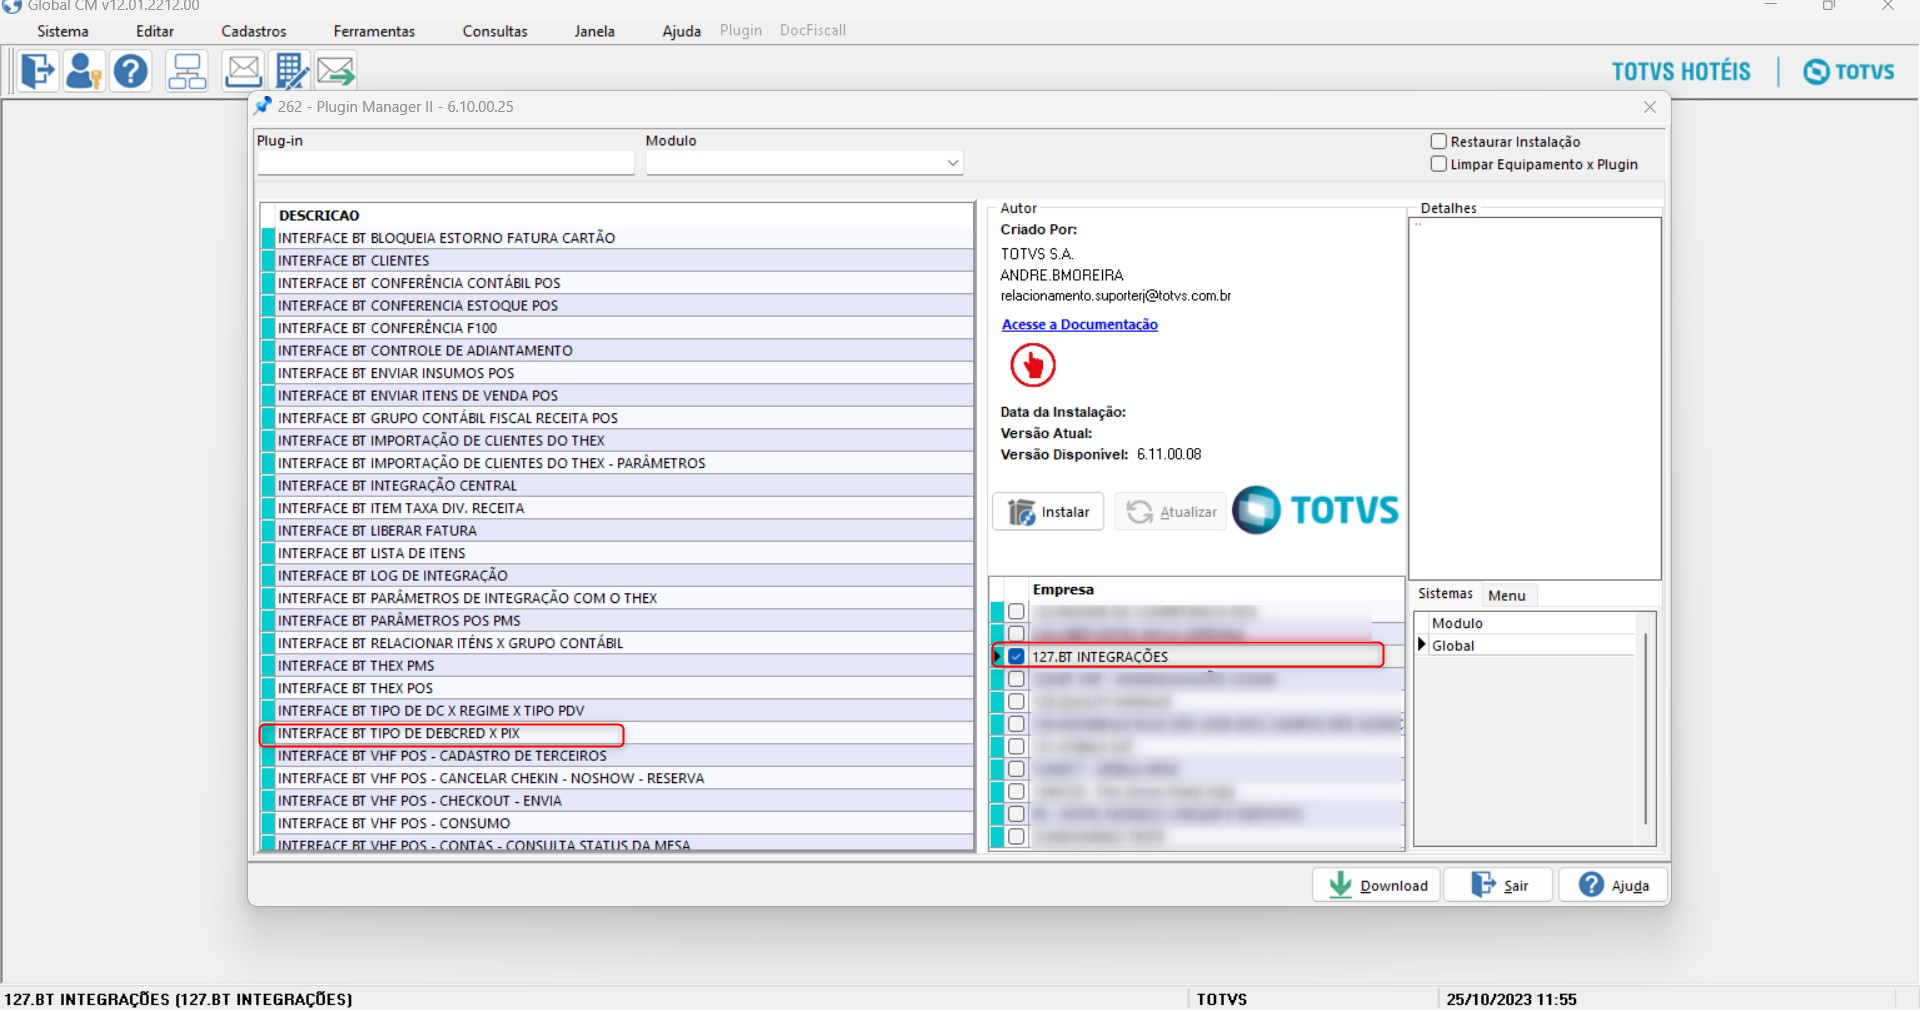
Task: Click the red hand pointer icon
Action: 1033,365
